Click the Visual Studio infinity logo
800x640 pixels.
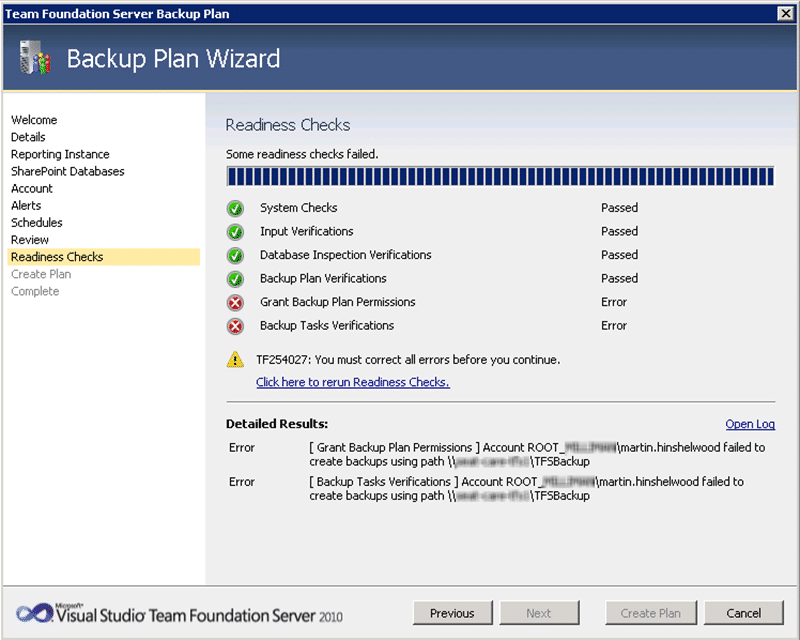click(34, 613)
